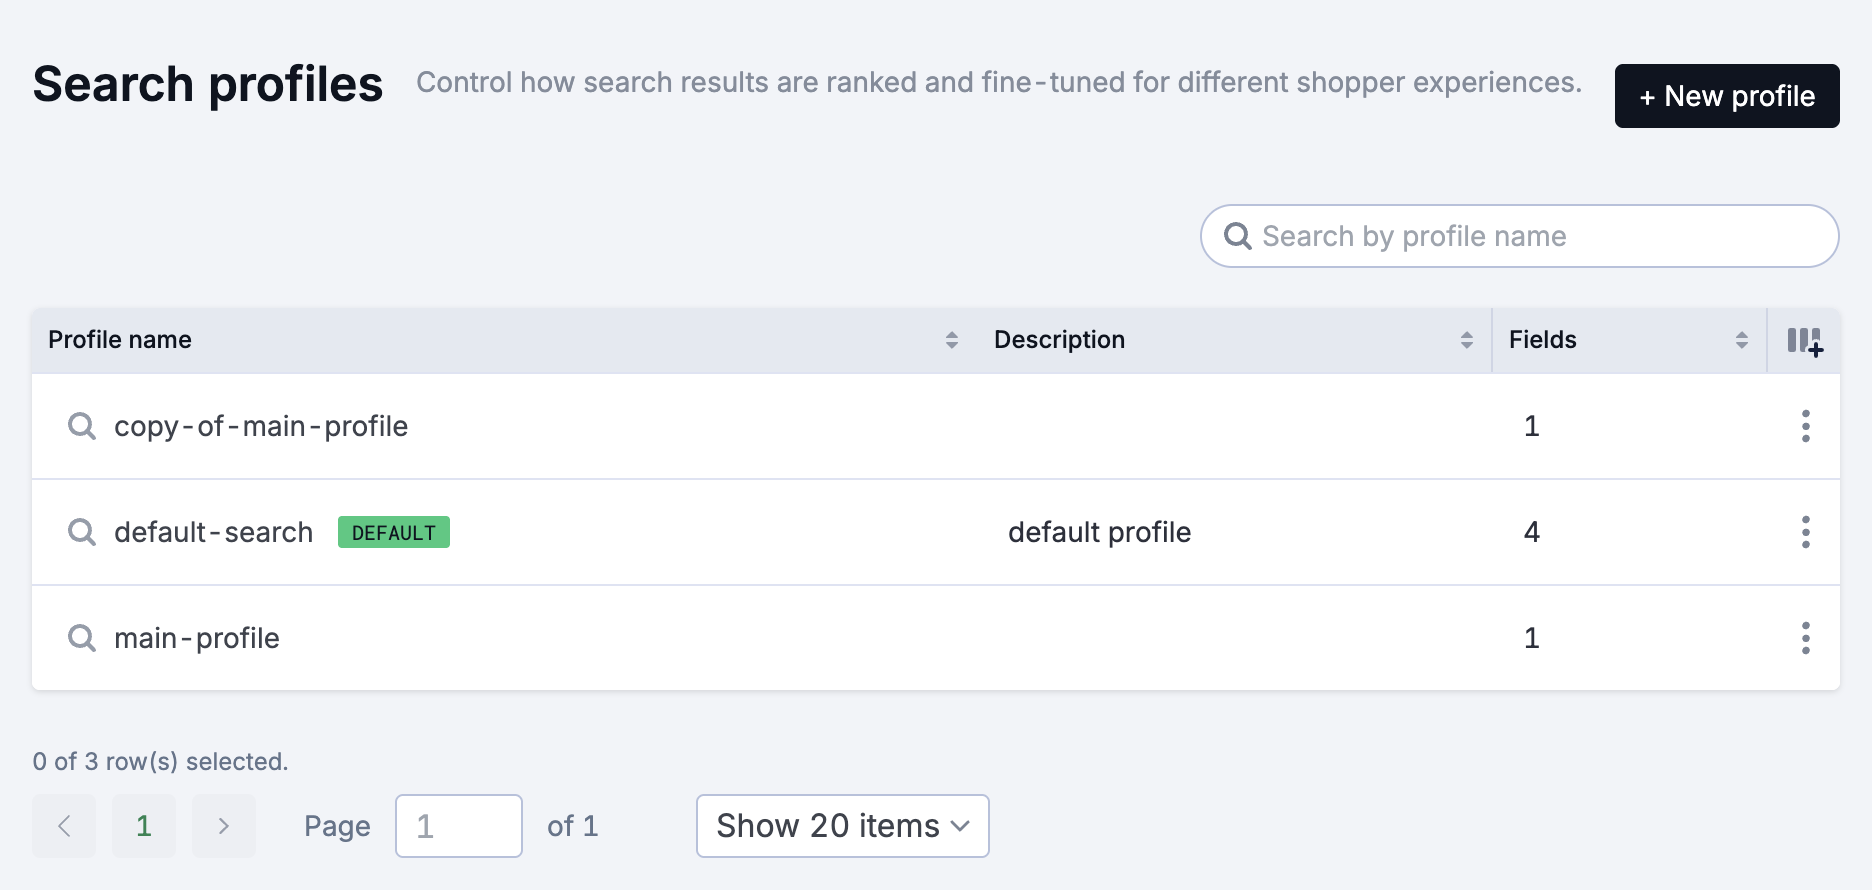Click the DEFAULT badge on default-search

click(x=393, y=532)
